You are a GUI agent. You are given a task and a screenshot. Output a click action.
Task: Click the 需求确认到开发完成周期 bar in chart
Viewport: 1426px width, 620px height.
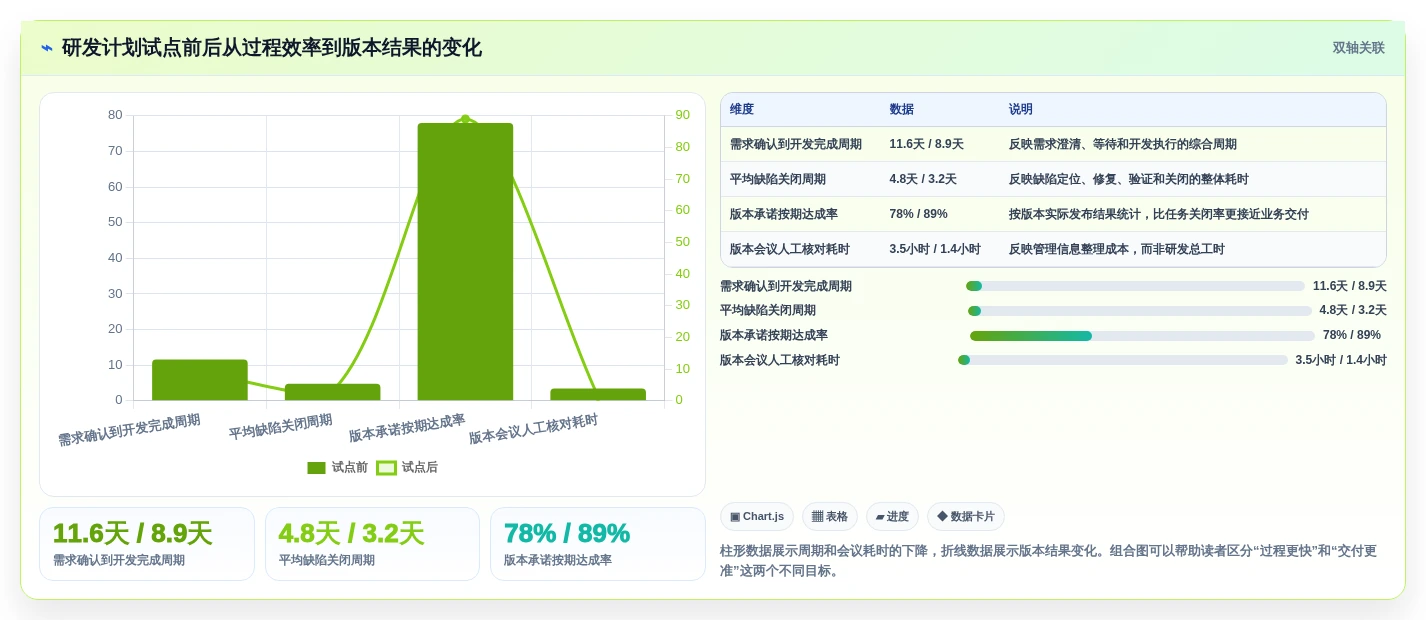pyautogui.click(x=200, y=380)
